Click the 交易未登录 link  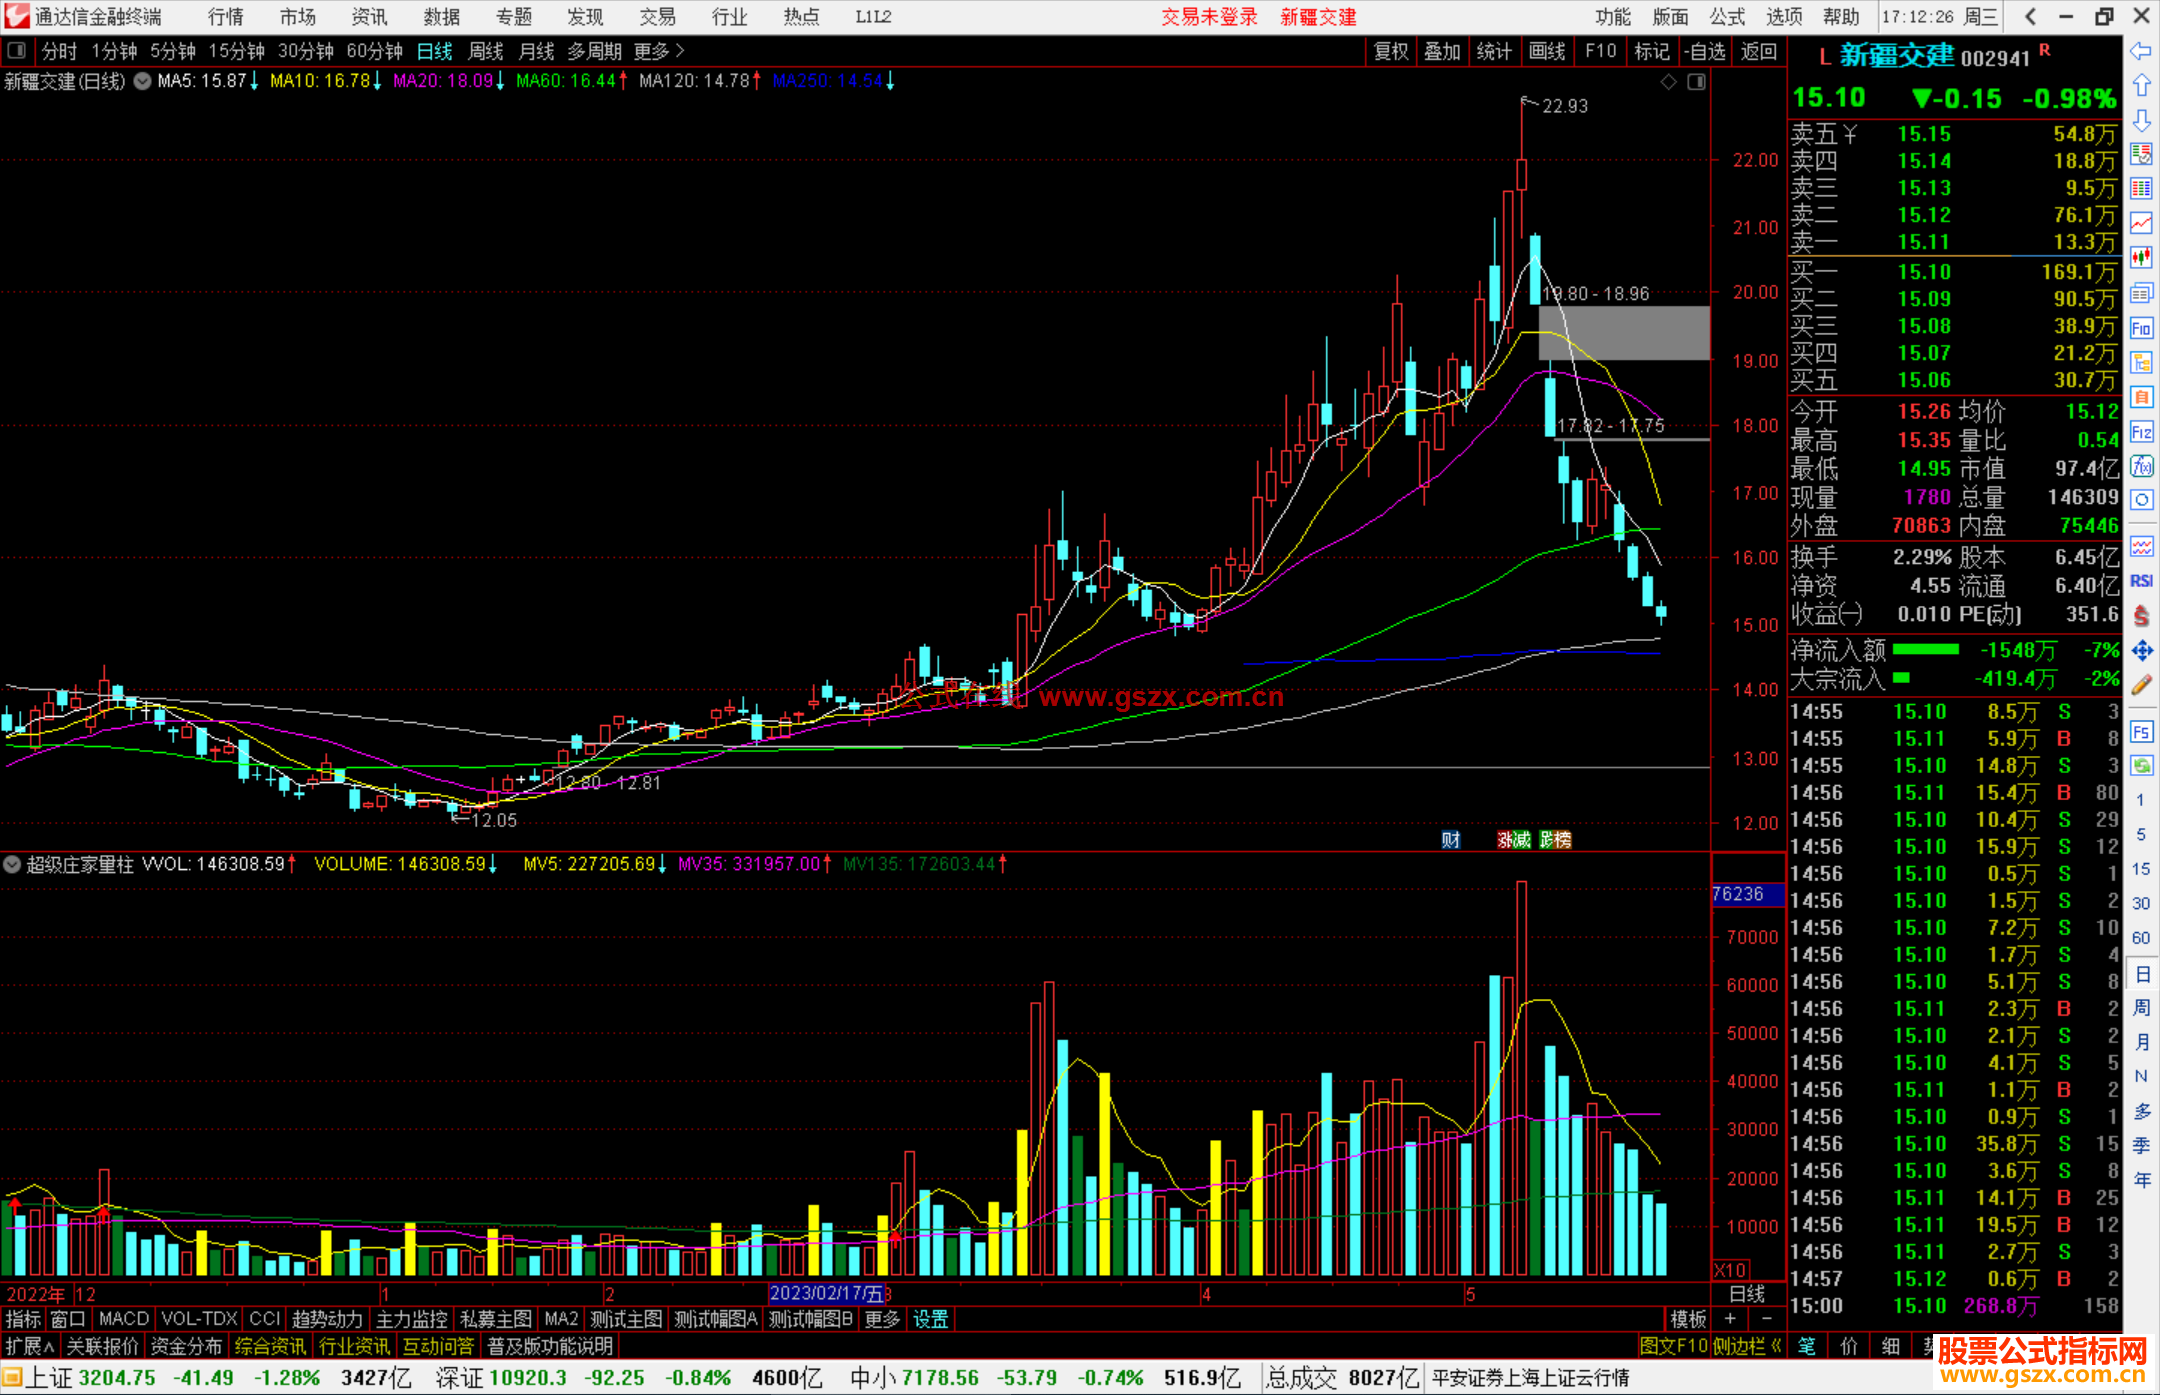1208,17
